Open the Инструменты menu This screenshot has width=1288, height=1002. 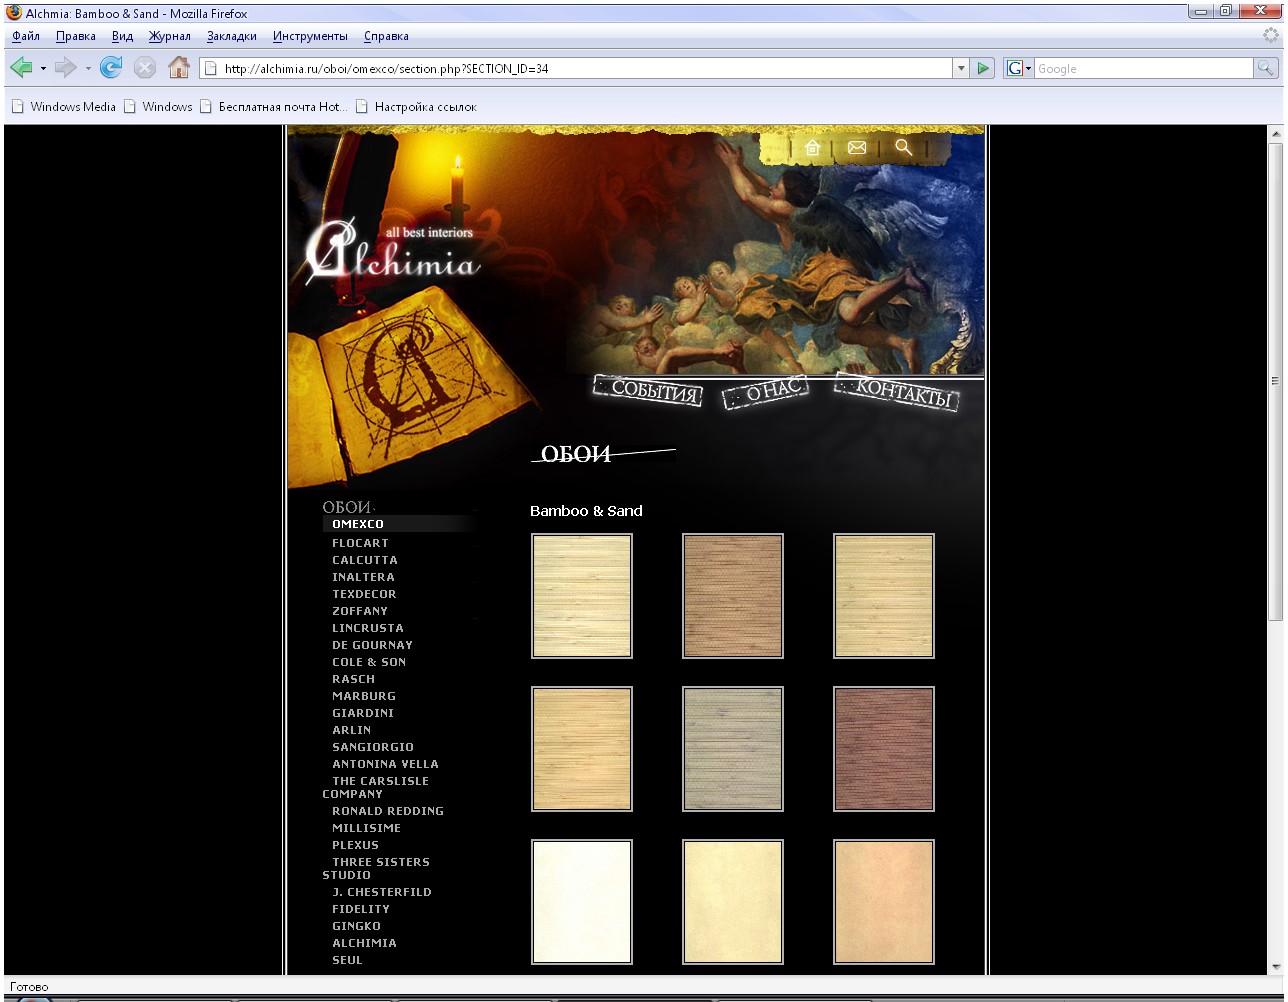310,36
